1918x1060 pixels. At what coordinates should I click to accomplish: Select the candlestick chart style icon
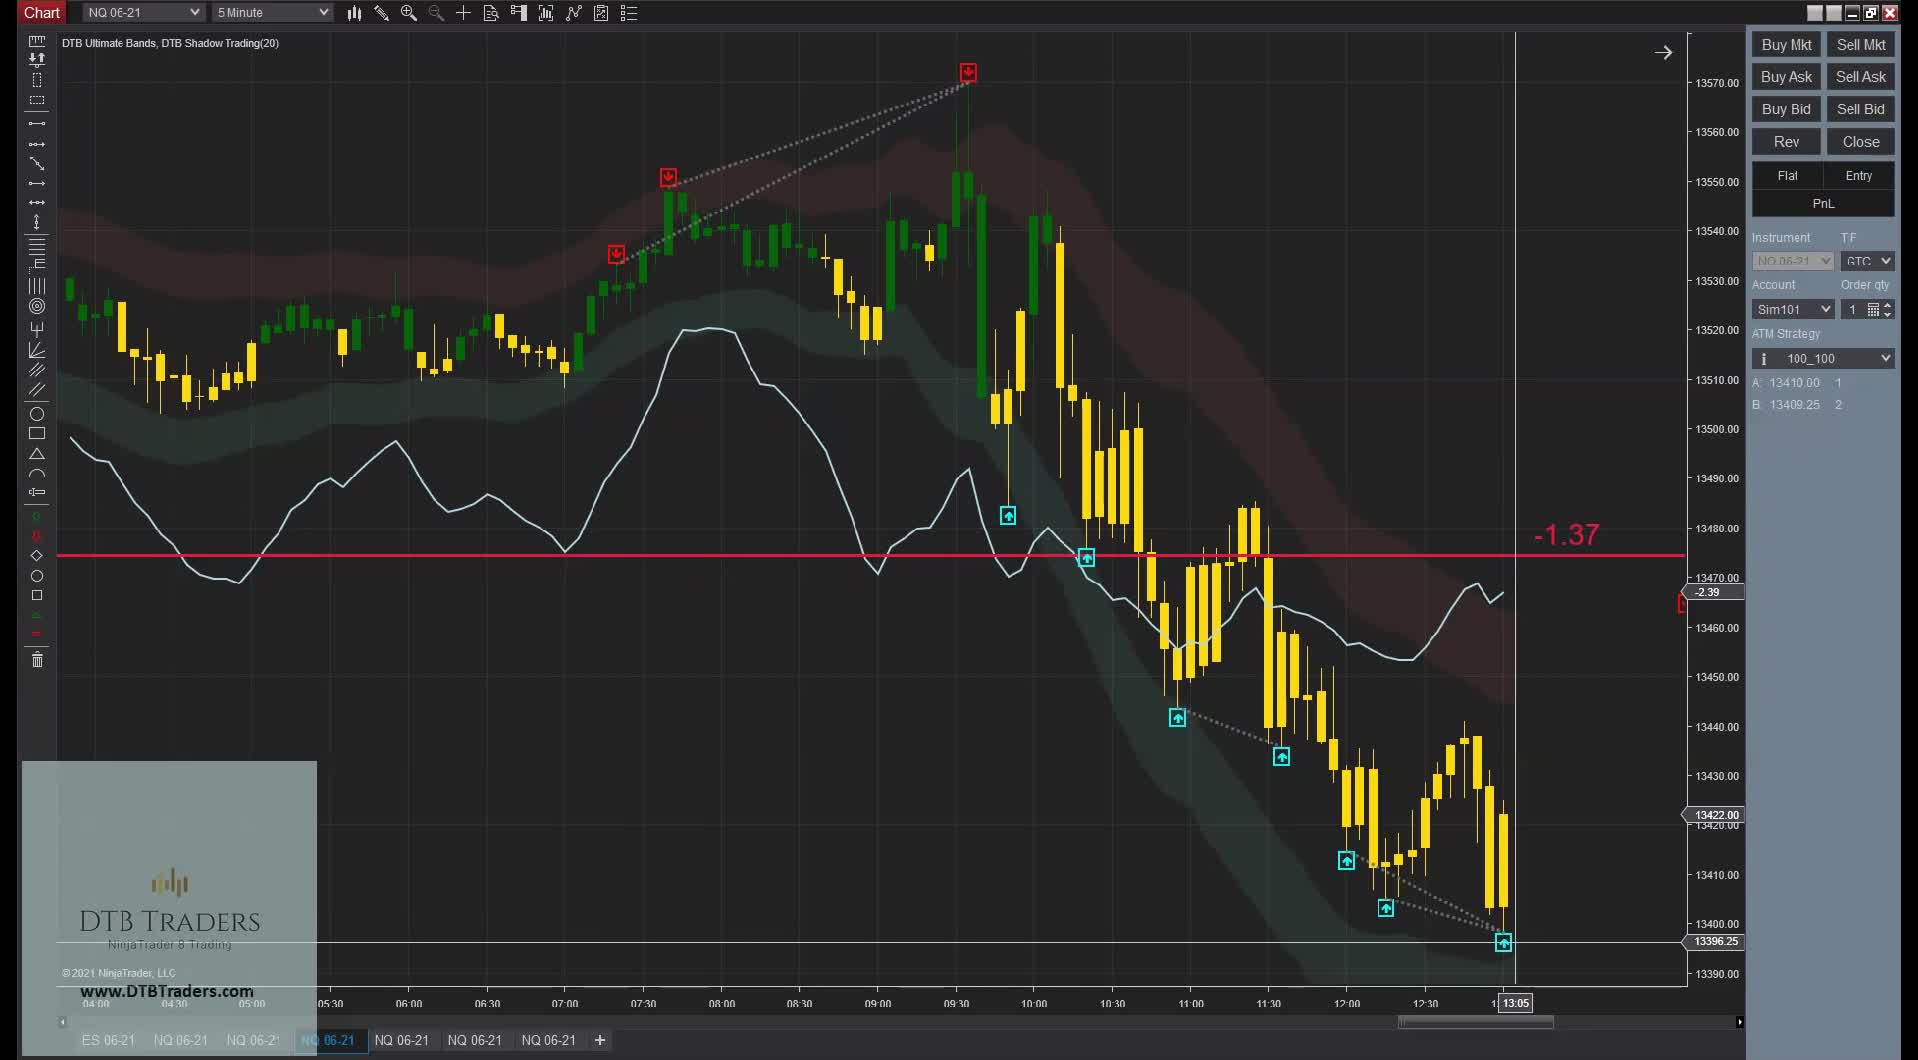pos(355,13)
